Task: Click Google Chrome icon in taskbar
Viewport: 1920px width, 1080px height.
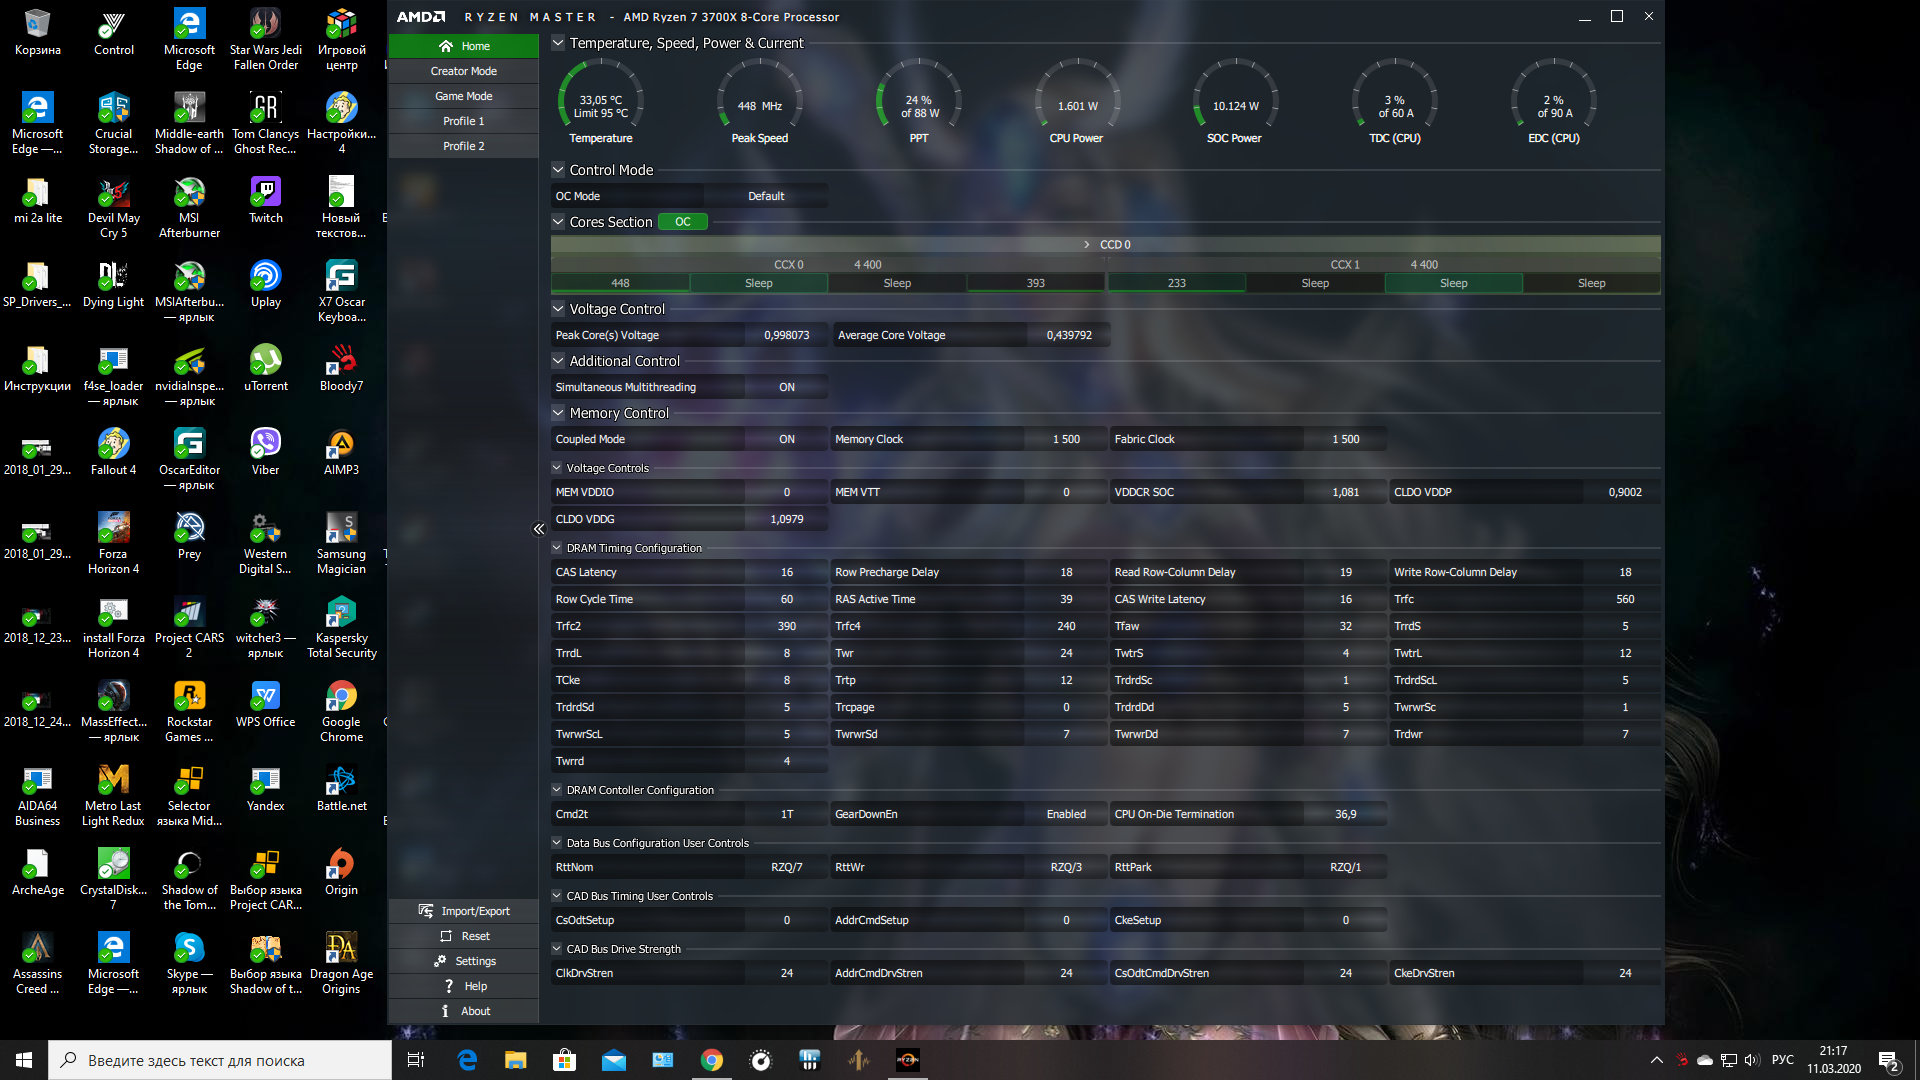Action: 711,1060
